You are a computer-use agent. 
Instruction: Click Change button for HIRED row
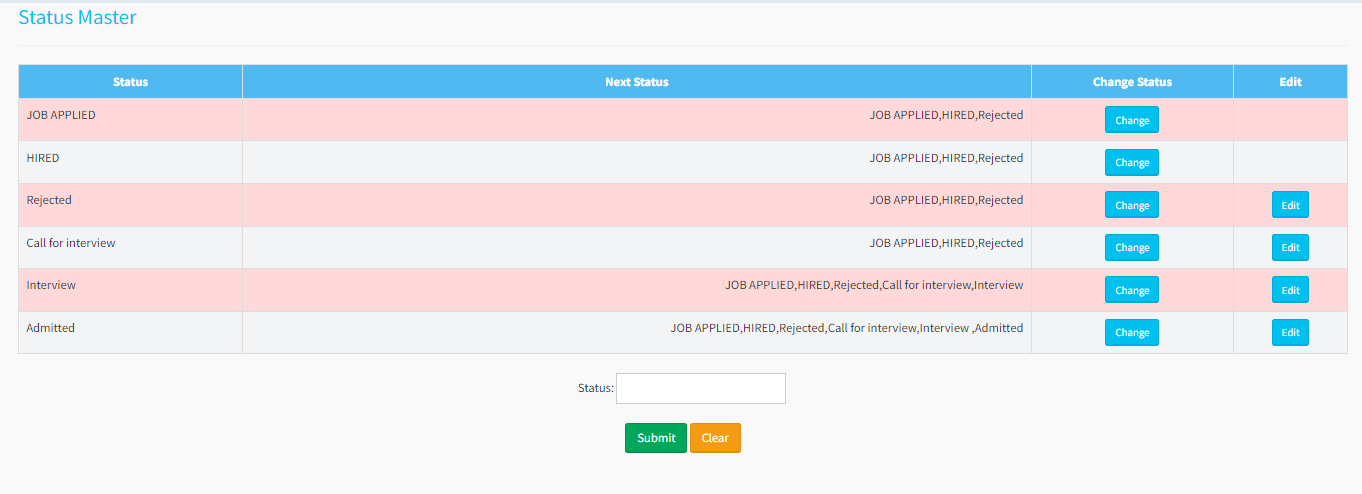point(1131,162)
